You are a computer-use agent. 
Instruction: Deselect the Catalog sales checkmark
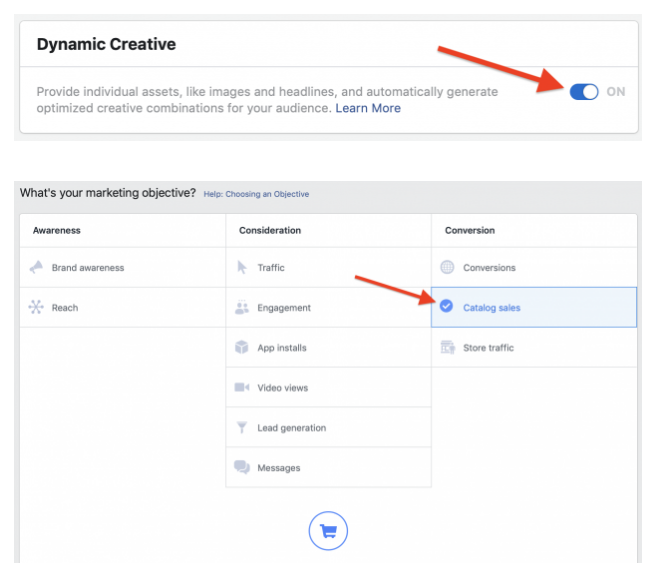click(x=447, y=307)
